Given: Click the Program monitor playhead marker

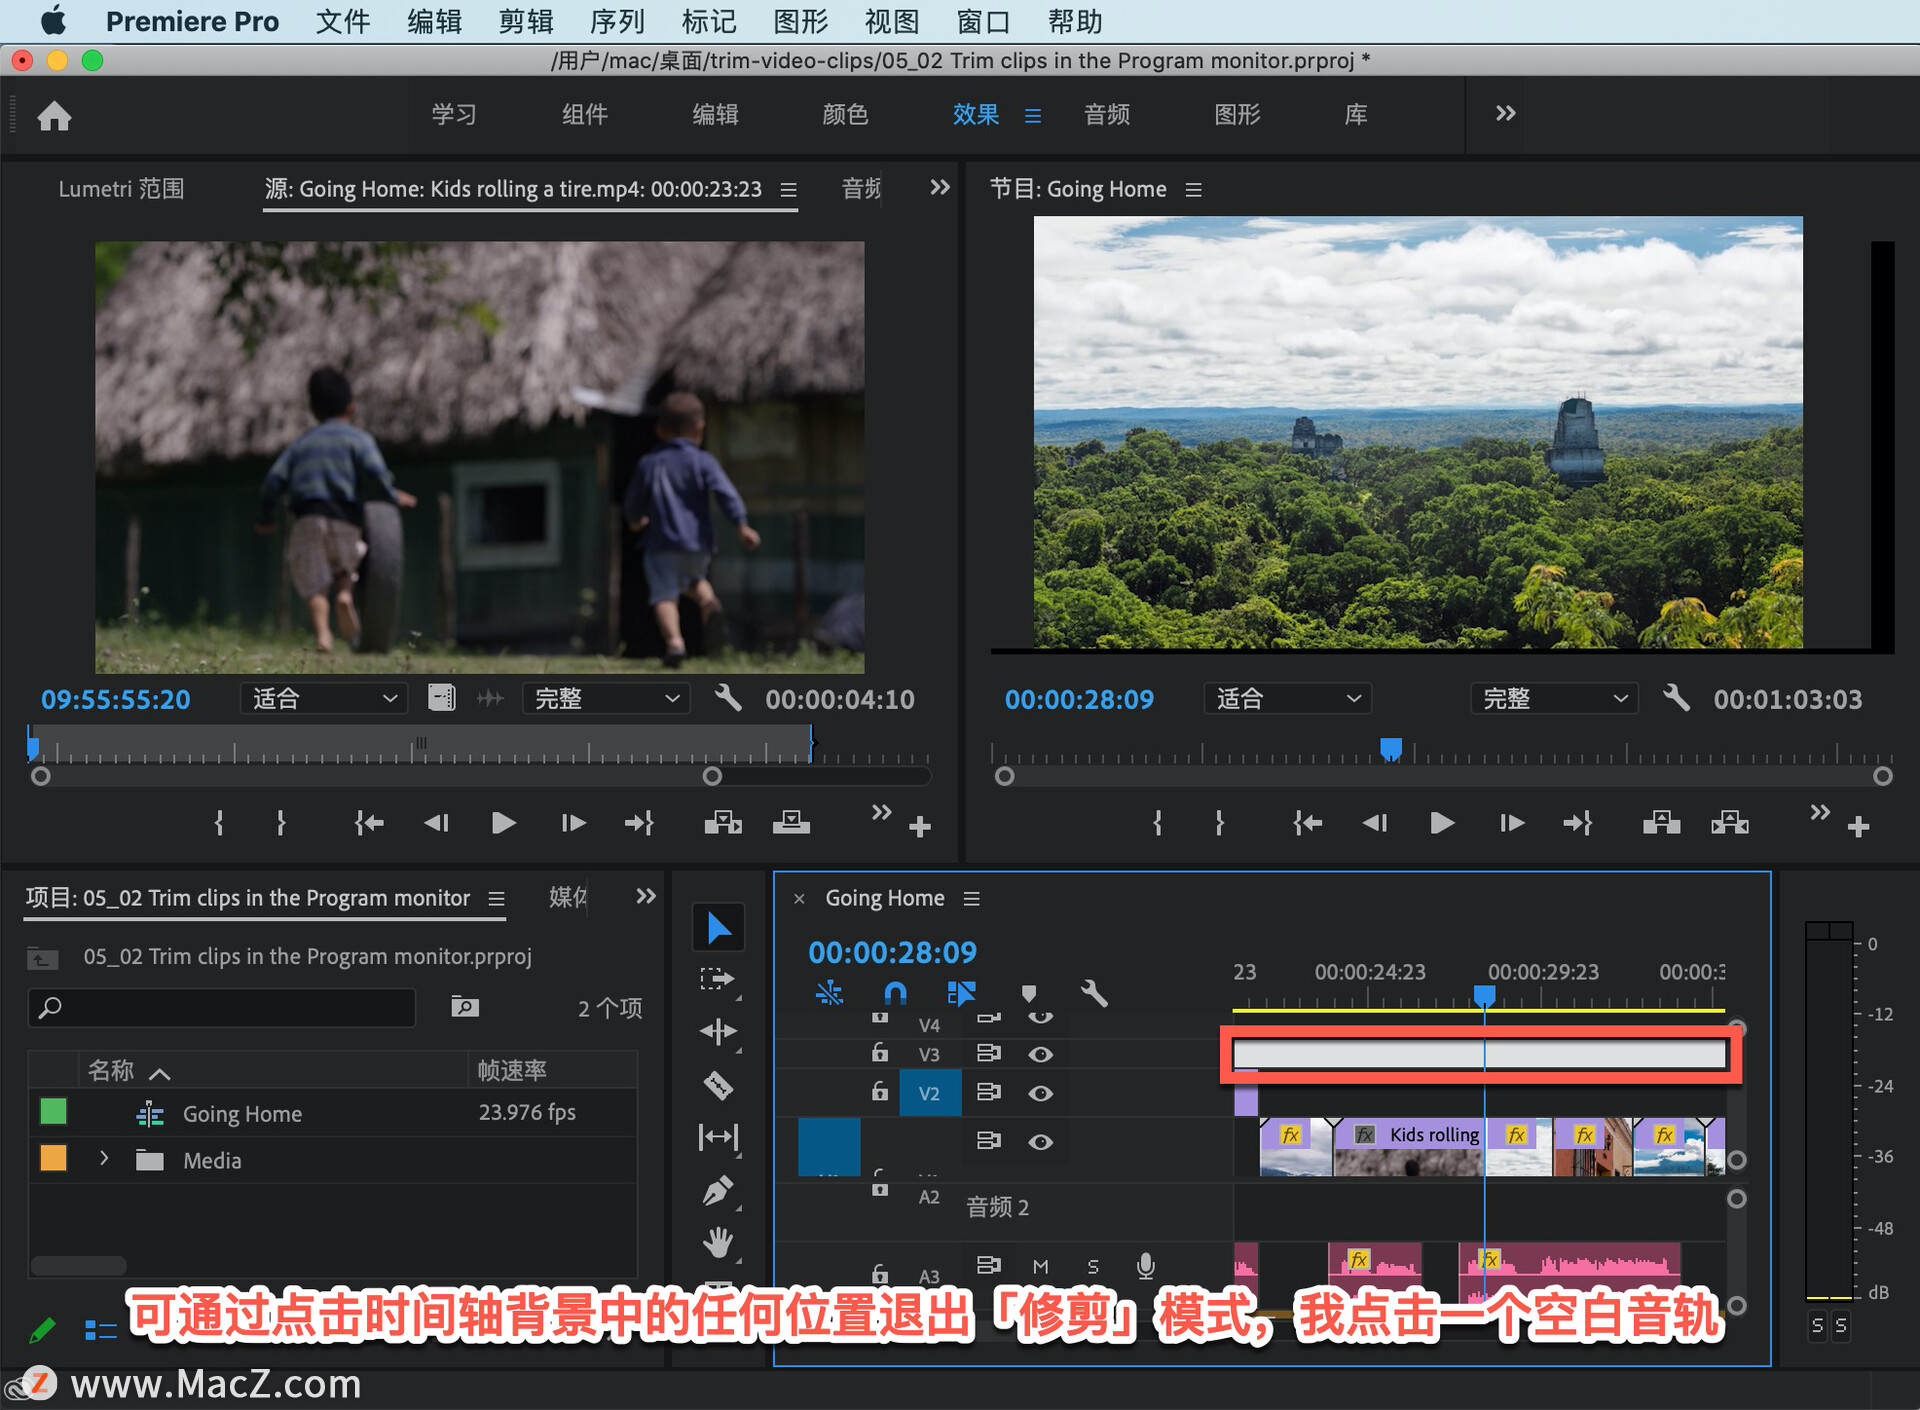Looking at the screenshot, I should (1390, 748).
